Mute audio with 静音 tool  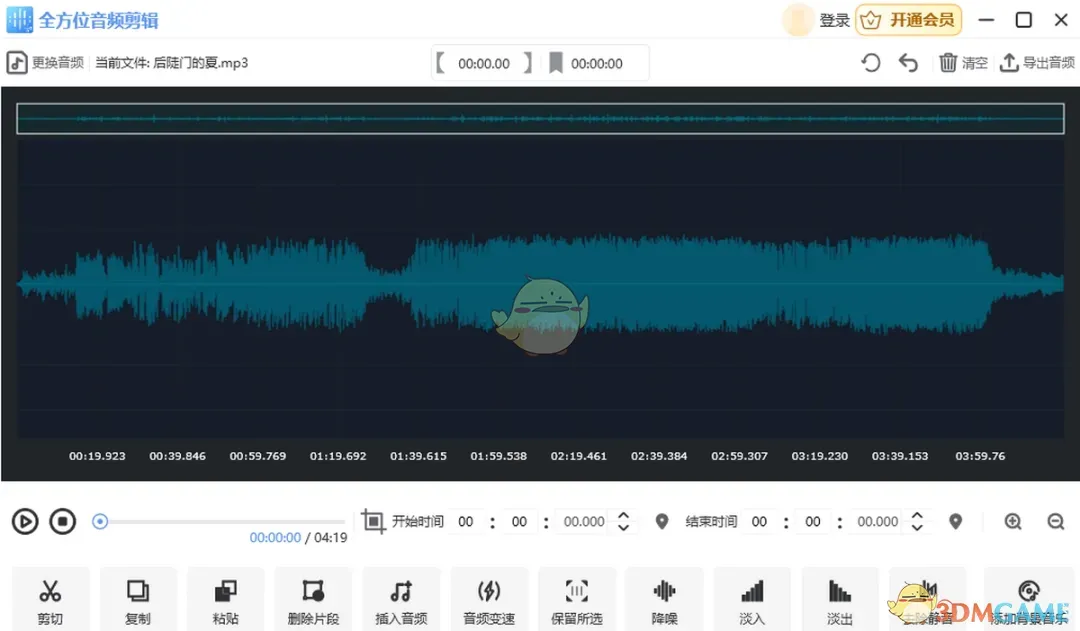coord(928,600)
